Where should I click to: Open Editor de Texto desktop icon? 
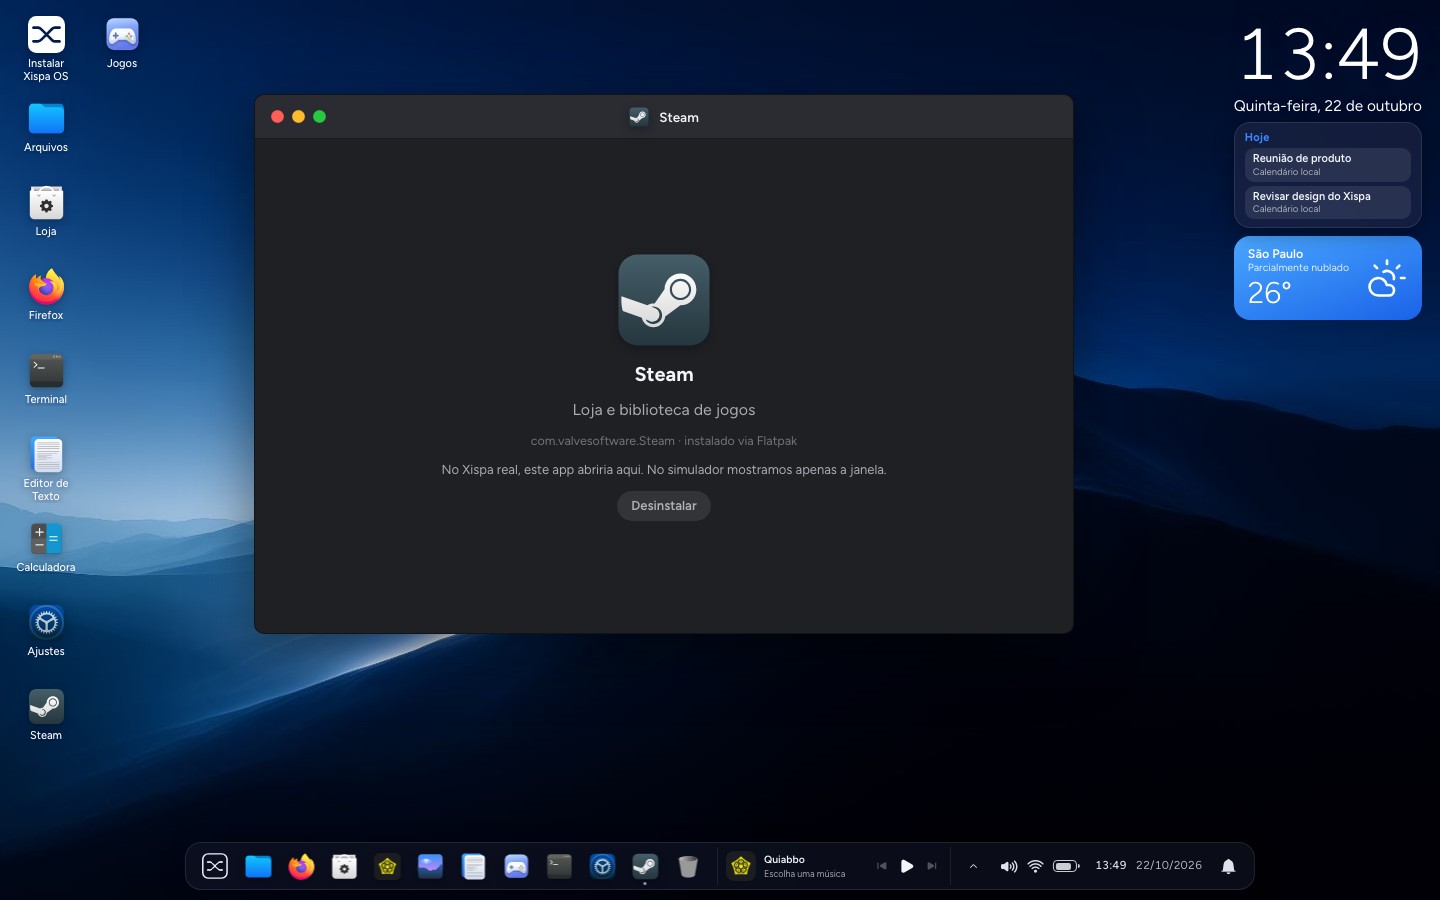46,470
